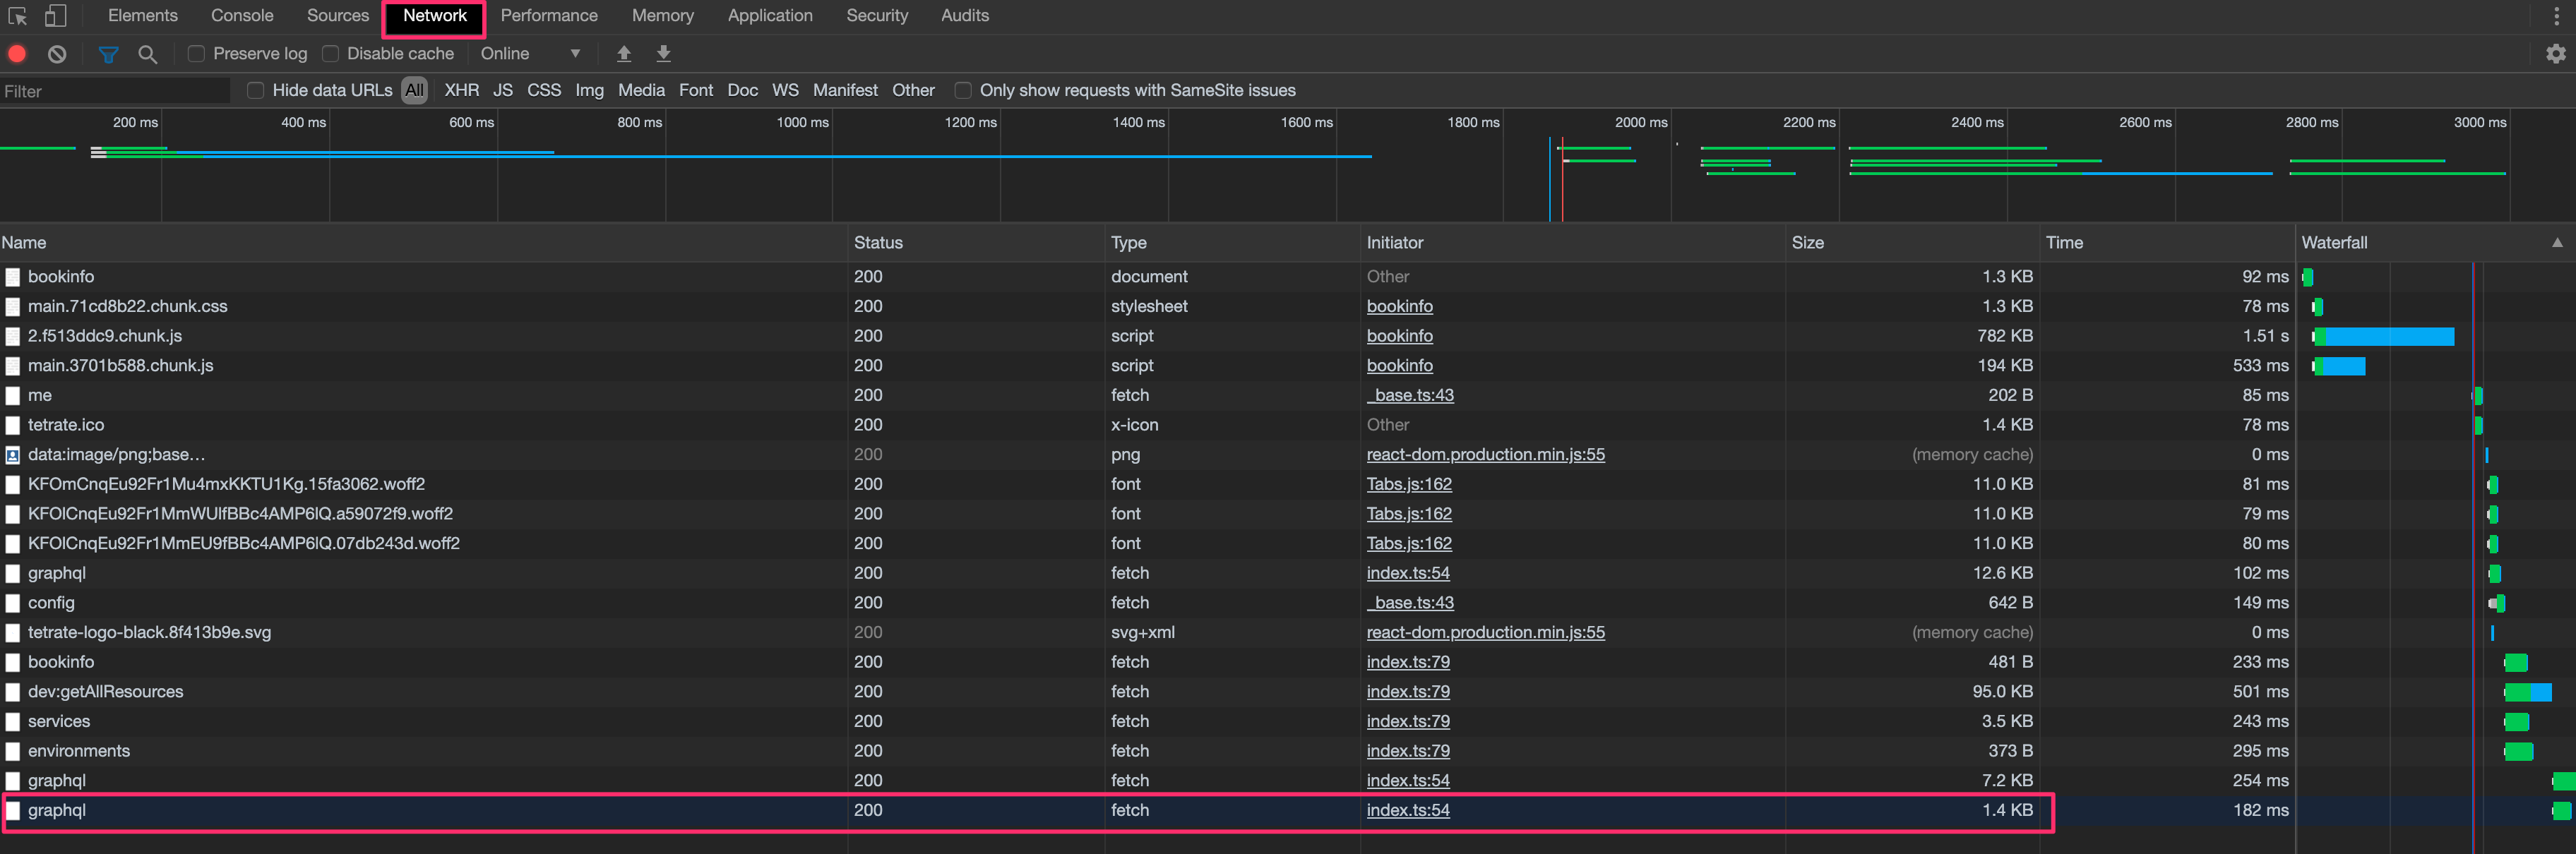Toggle Waterfall column sort arrow

click(2557, 243)
